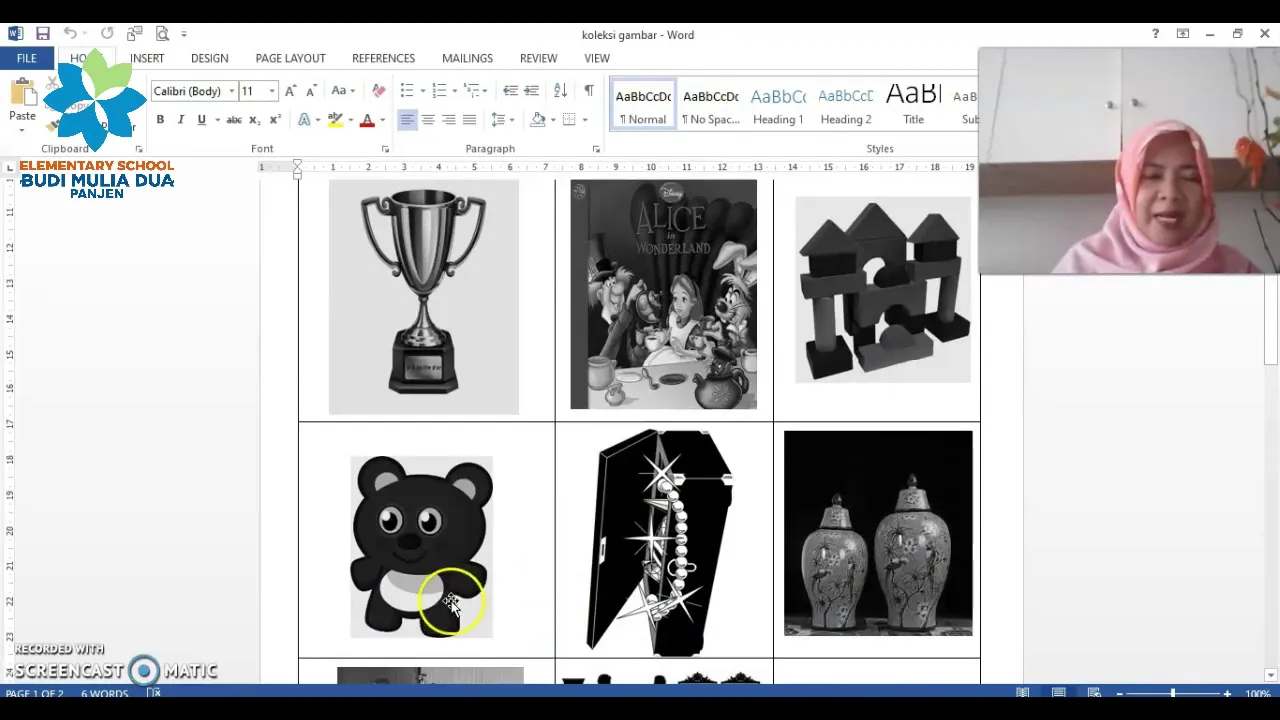
Task: Open the font size dropdown
Action: pos(271,91)
